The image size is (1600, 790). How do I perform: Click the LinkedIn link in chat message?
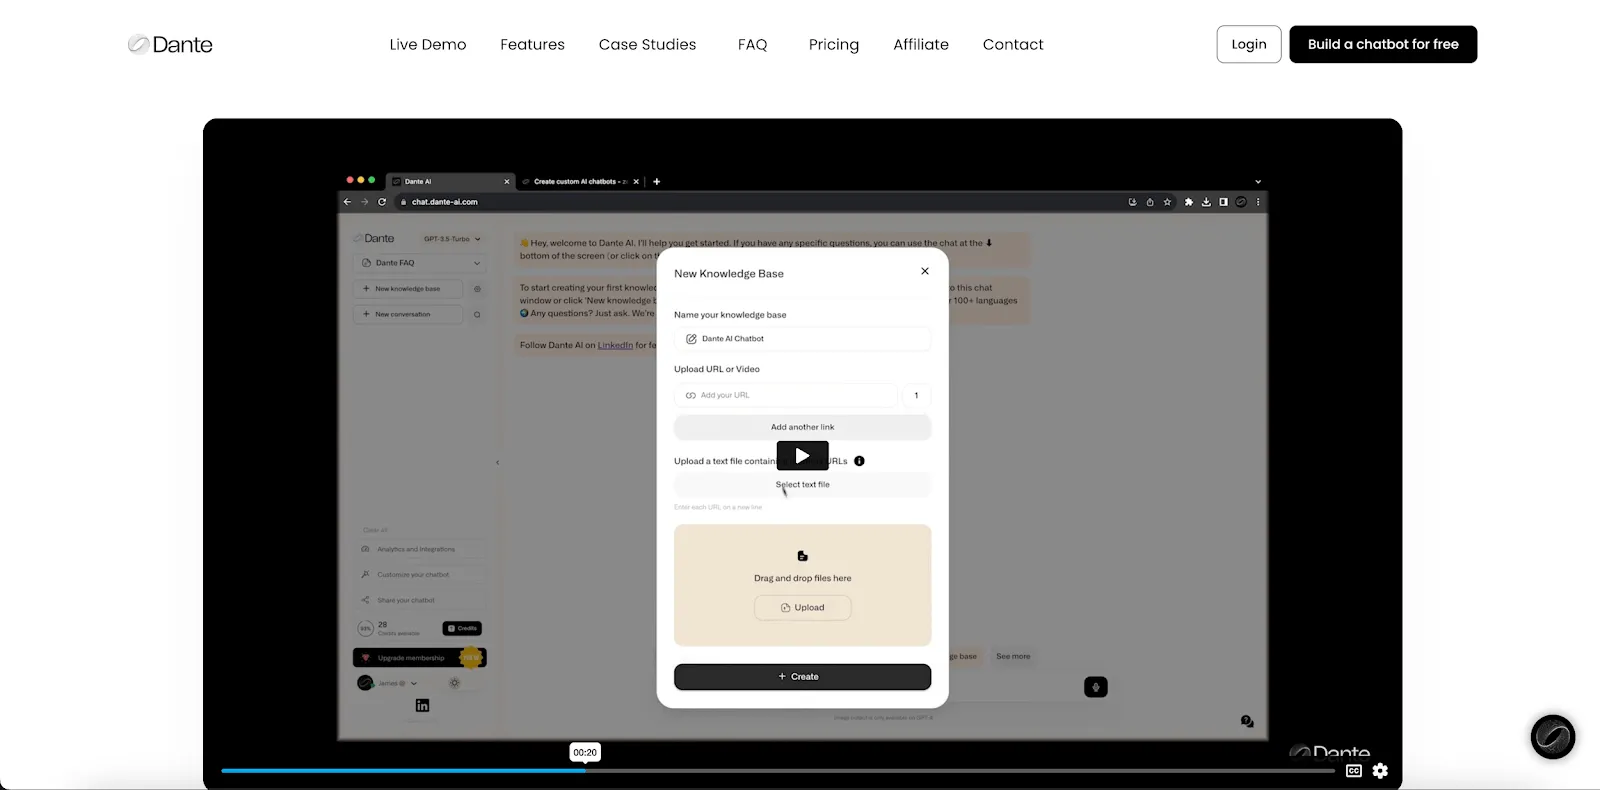[615, 345]
